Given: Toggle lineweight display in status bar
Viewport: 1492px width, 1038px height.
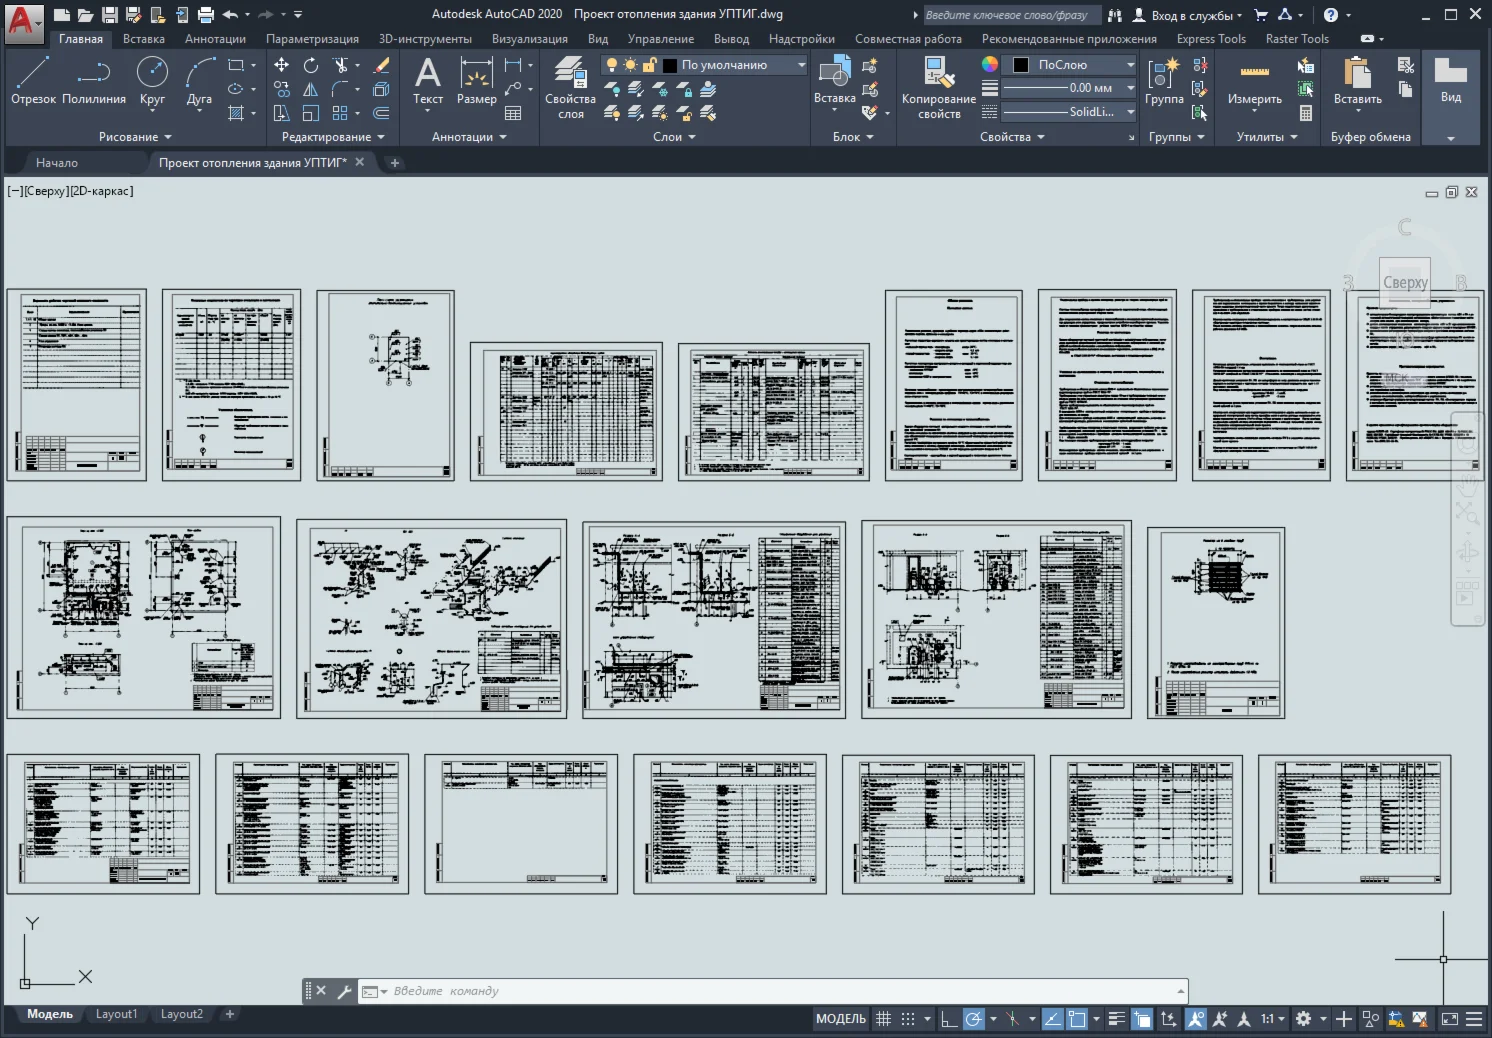Looking at the screenshot, I should coord(1117,1019).
